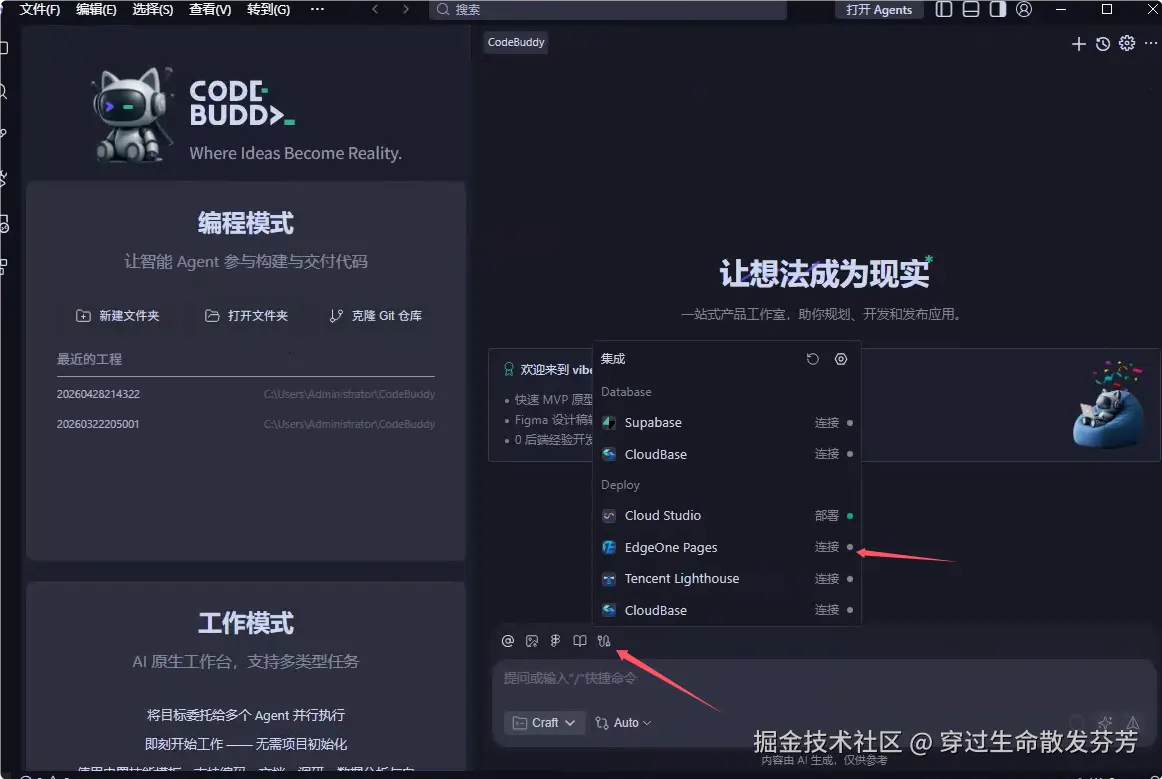Click 连接 next to Deploy CloudBase
The height and width of the screenshot is (779, 1162).
pos(827,610)
